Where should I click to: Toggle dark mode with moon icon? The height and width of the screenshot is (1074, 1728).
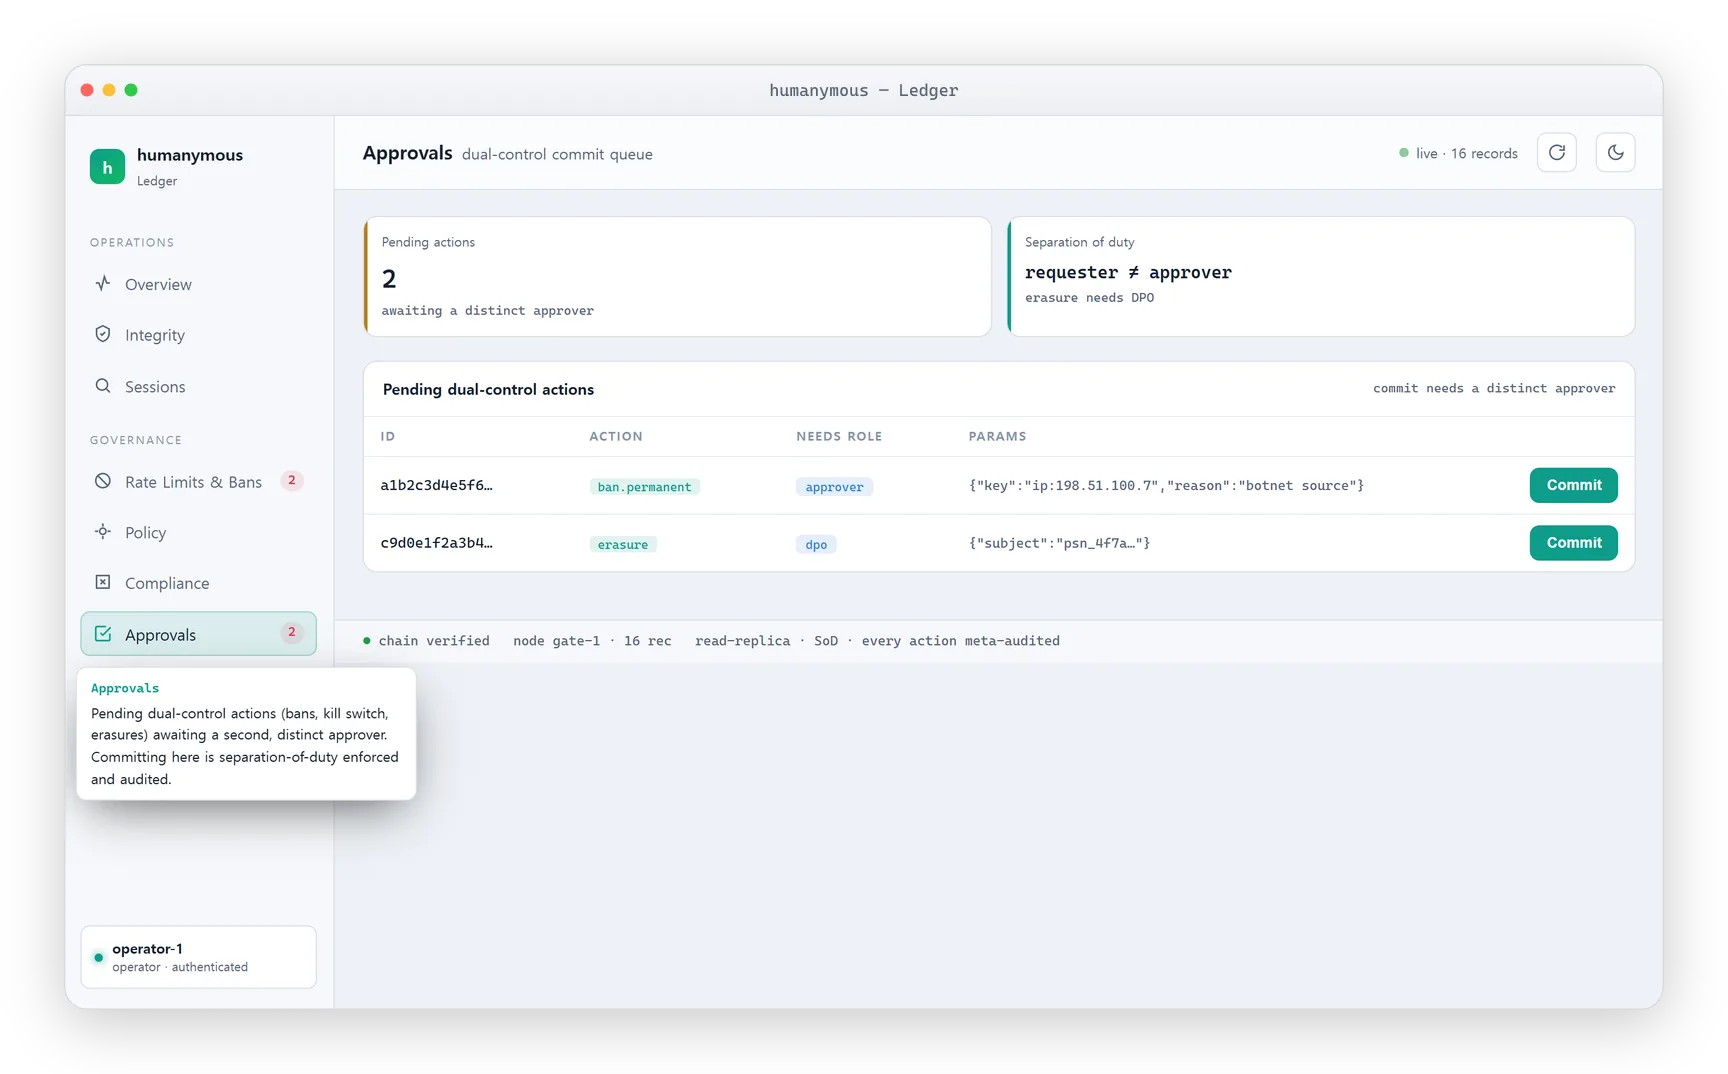tap(1615, 153)
